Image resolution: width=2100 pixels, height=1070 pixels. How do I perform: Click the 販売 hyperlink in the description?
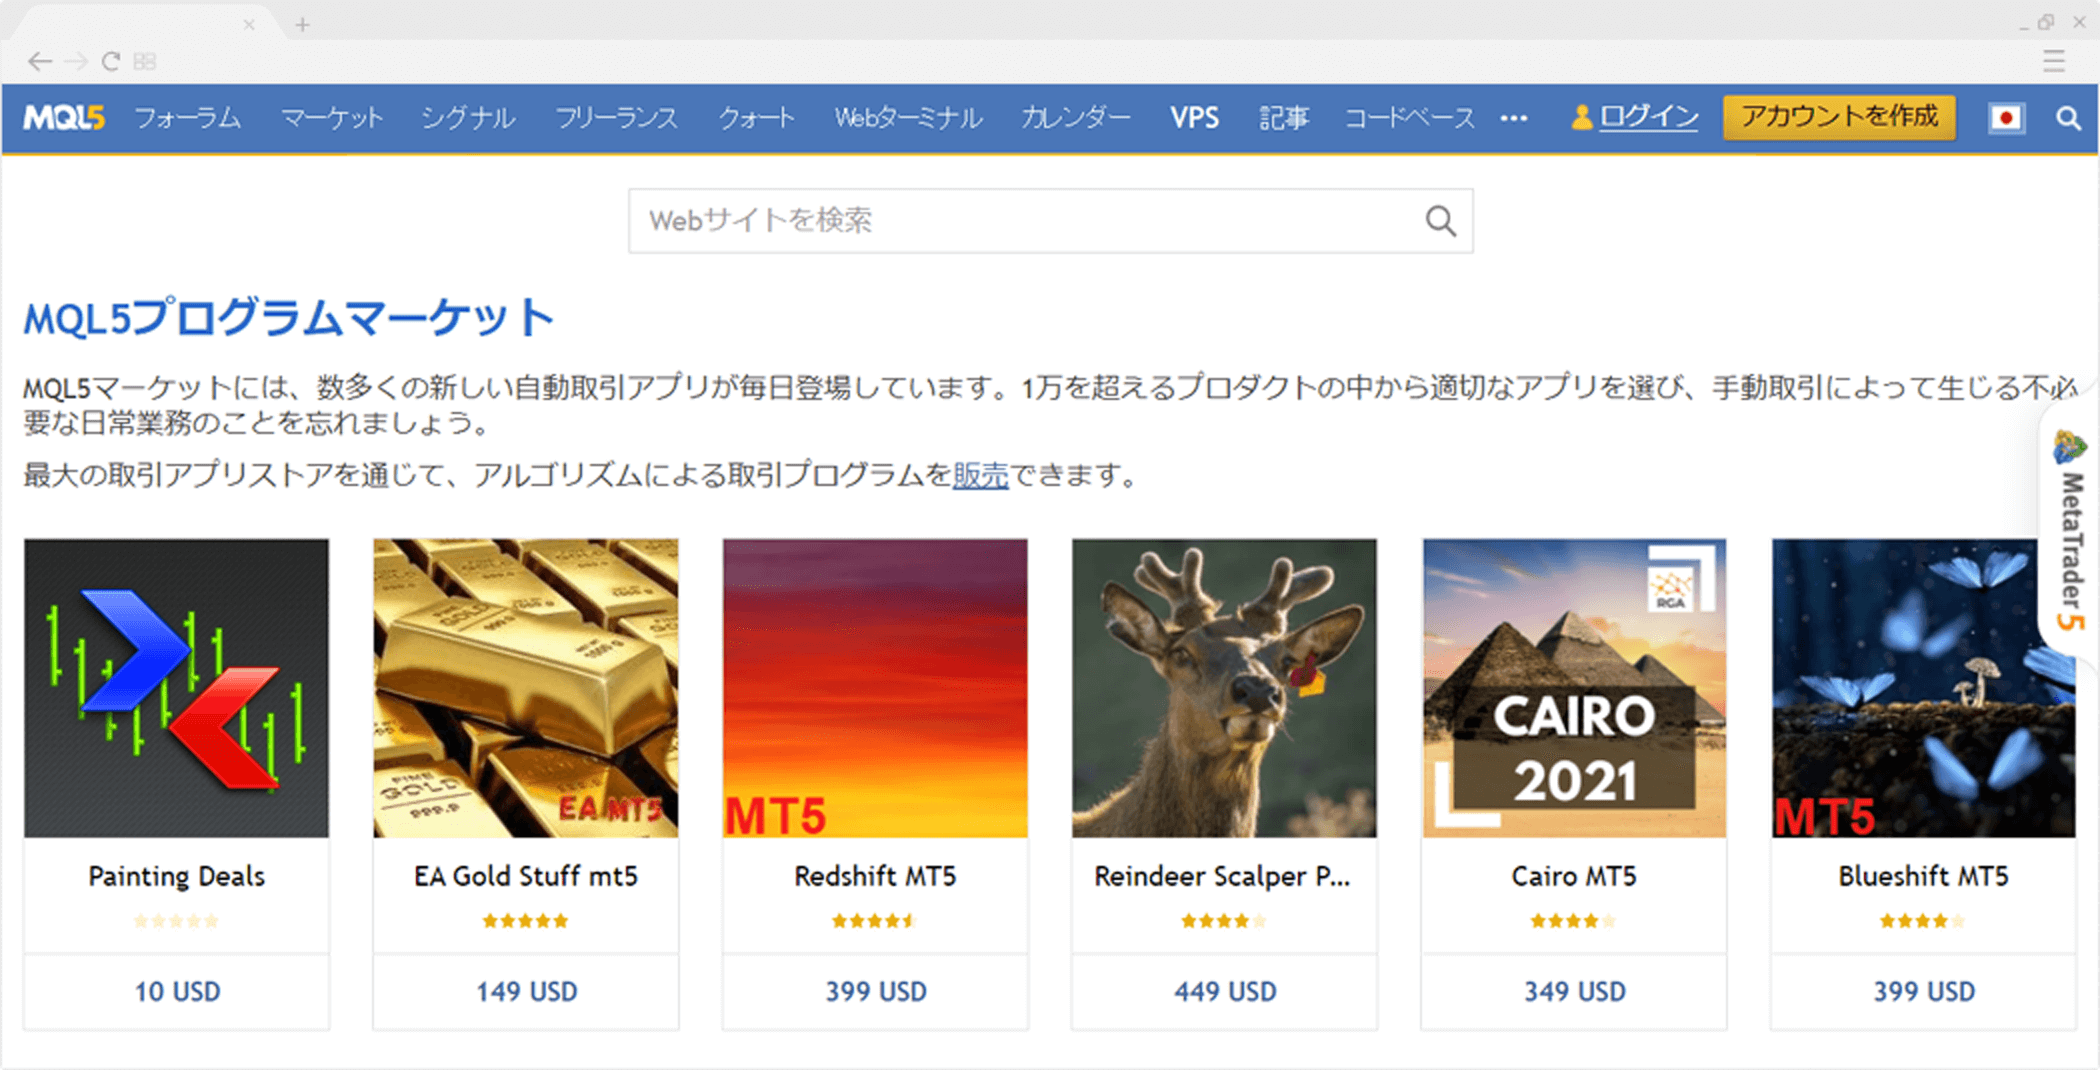[980, 475]
